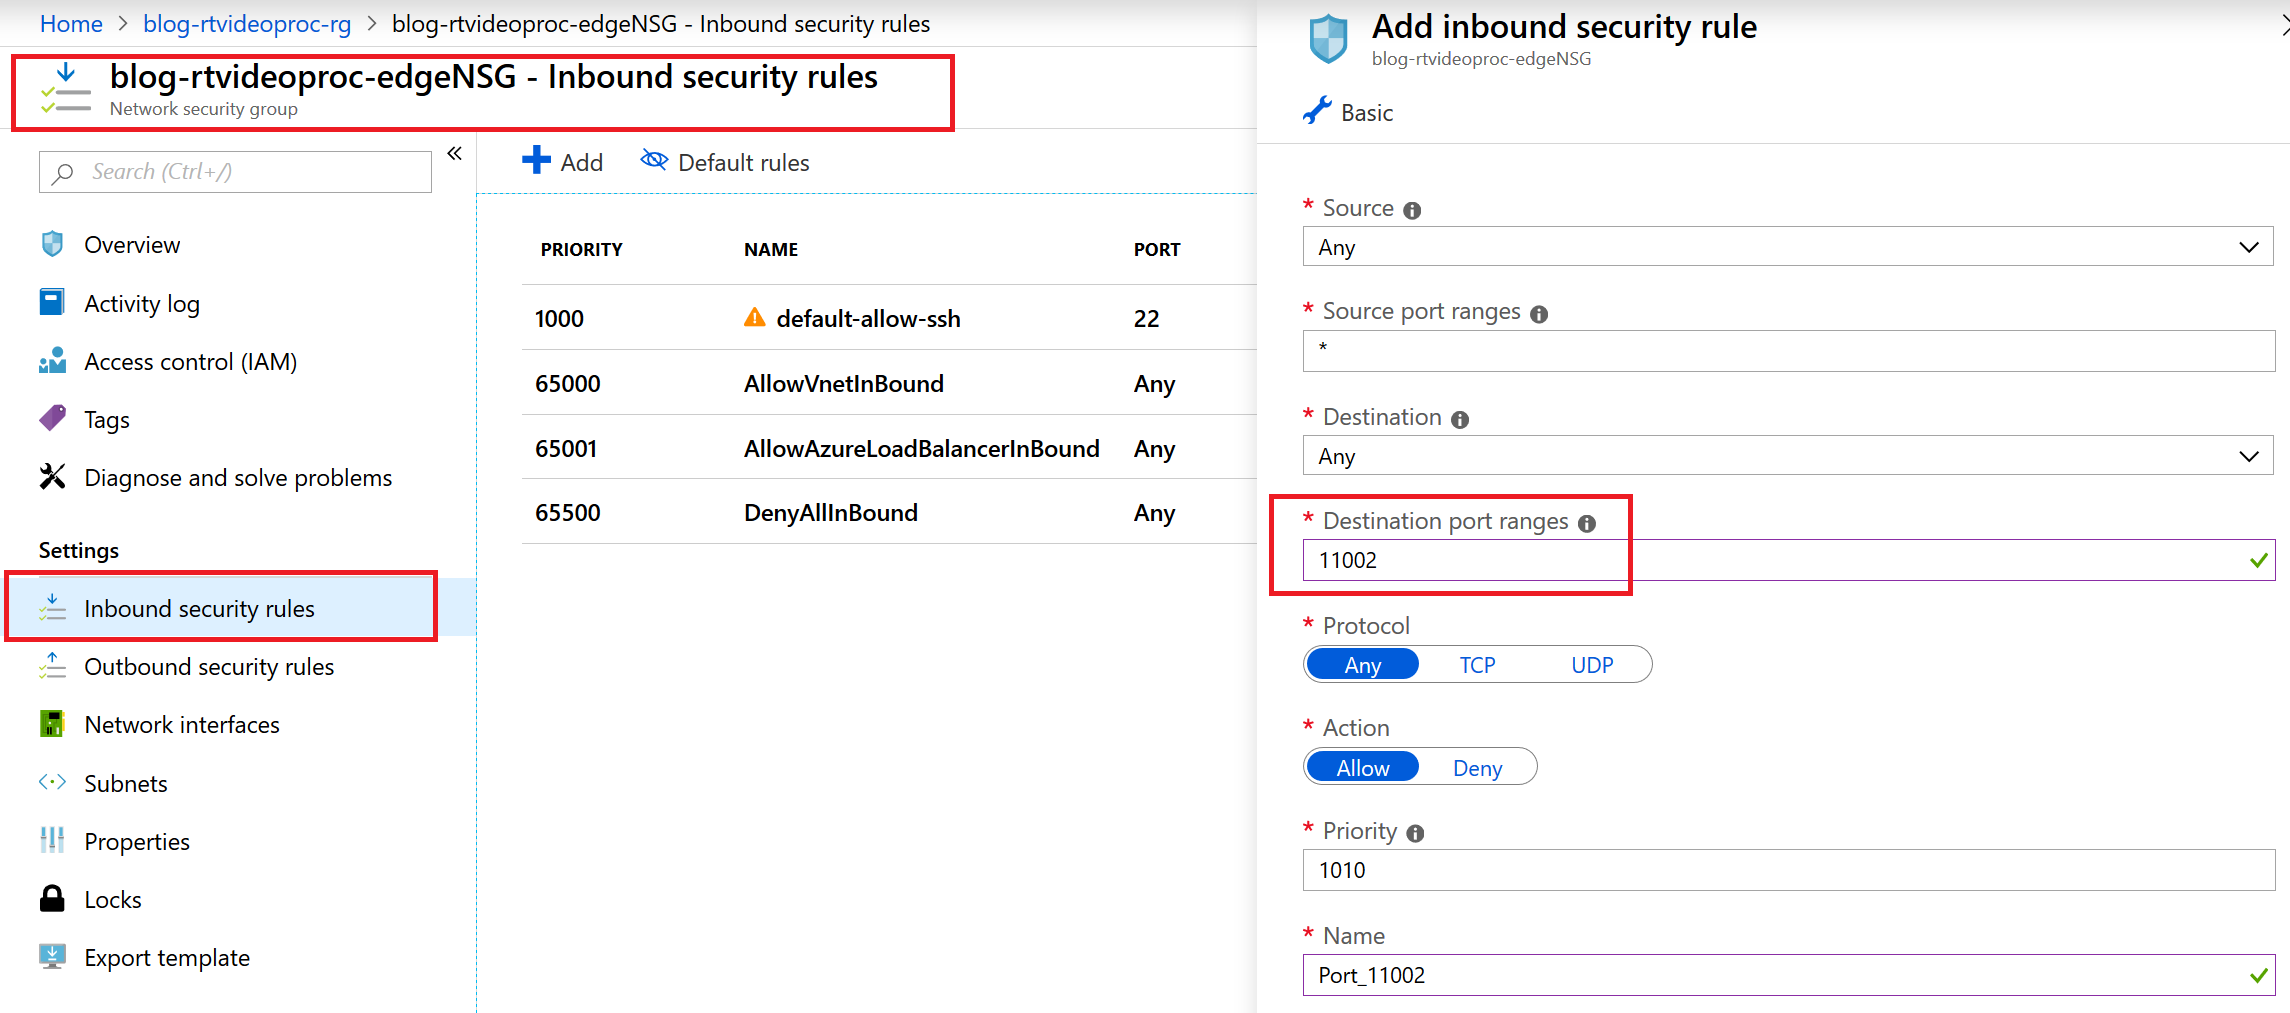Click the blog-rtvideoproc-rg breadcrumb link
The image size is (2290, 1013).
click(247, 24)
